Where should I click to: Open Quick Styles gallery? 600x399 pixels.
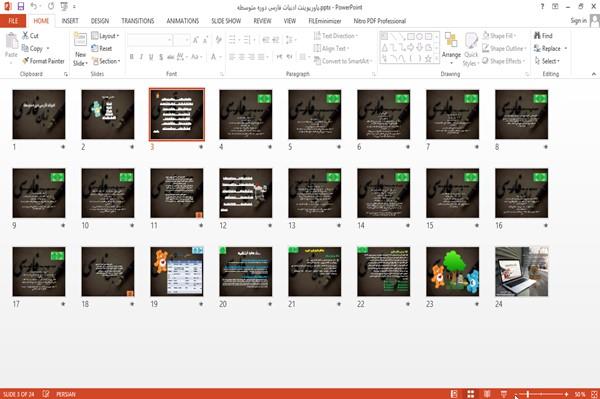click(x=471, y=50)
